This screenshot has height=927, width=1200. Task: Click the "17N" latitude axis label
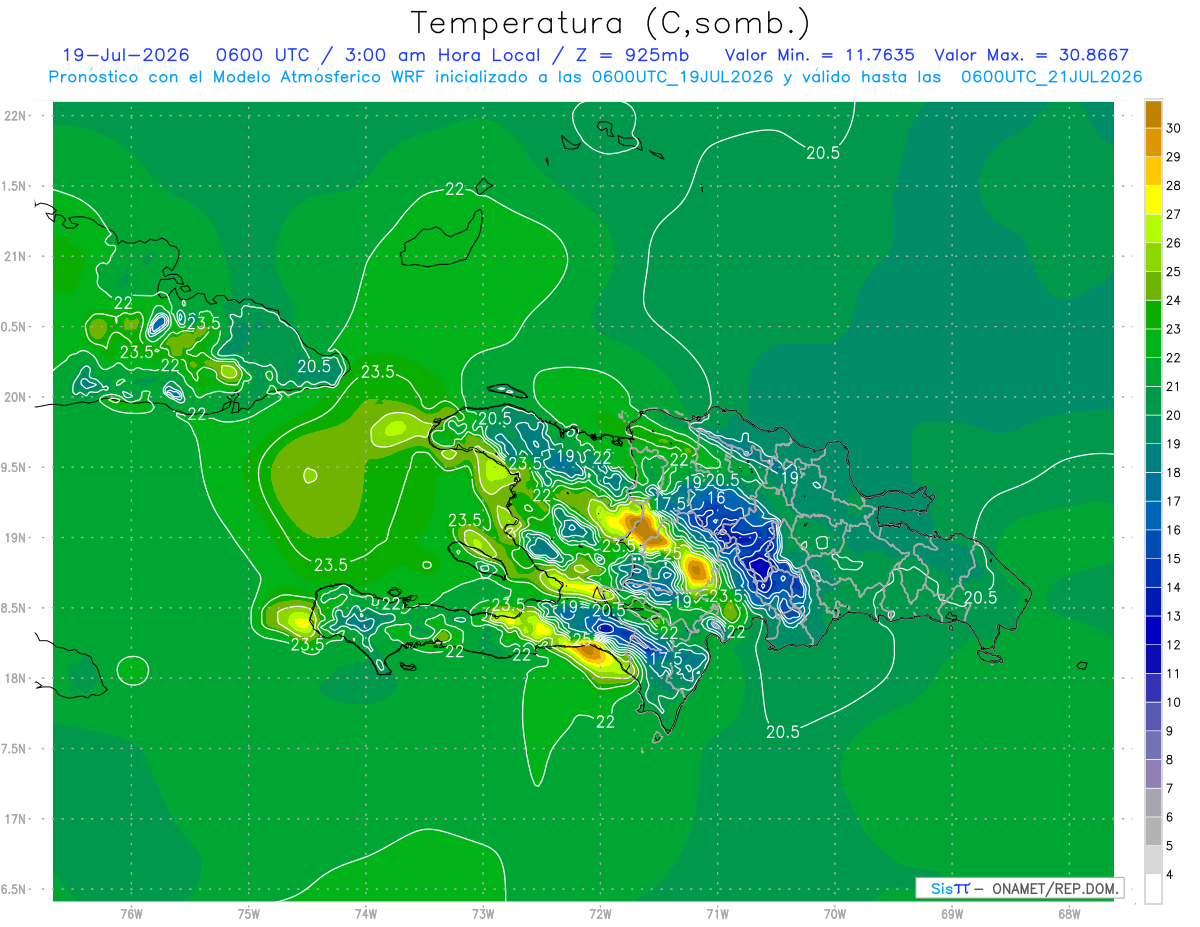click(x=15, y=819)
